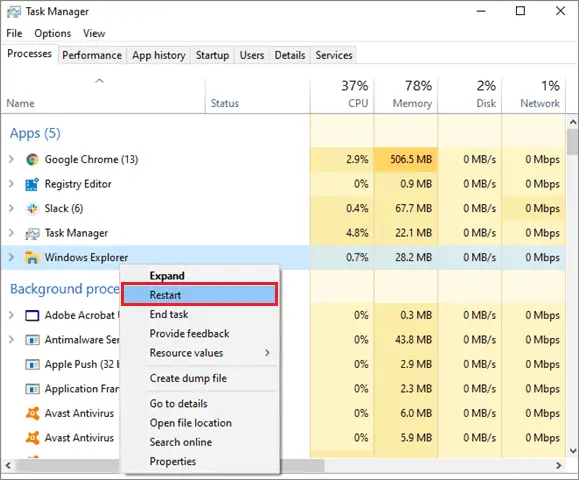
Task: Switch to the Startup tab
Action: pyautogui.click(x=212, y=55)
